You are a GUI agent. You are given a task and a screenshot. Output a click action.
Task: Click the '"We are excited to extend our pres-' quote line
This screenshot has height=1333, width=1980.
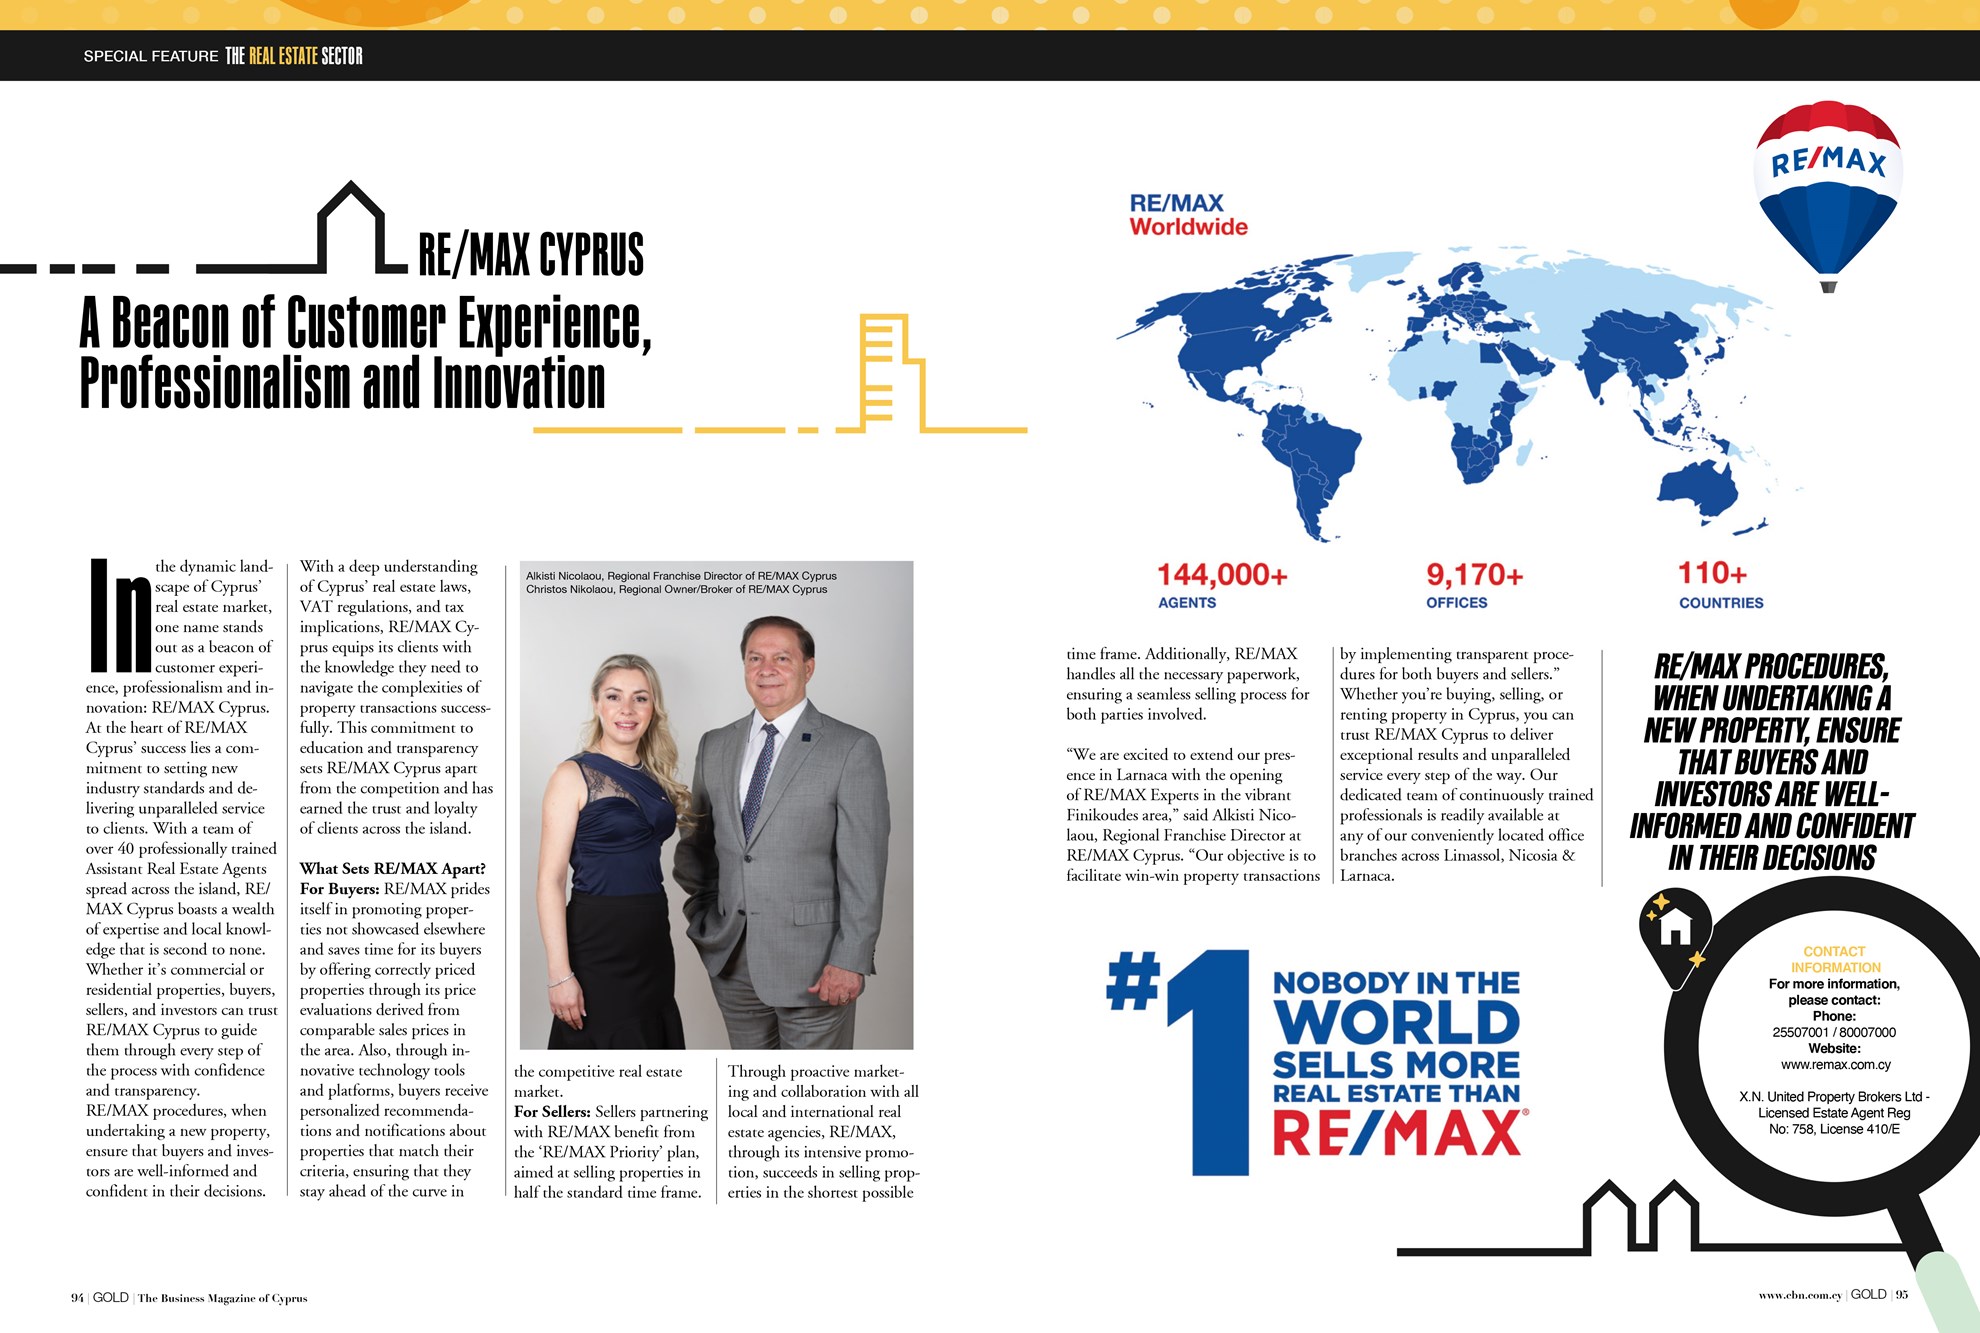(x=1180, y=755)
